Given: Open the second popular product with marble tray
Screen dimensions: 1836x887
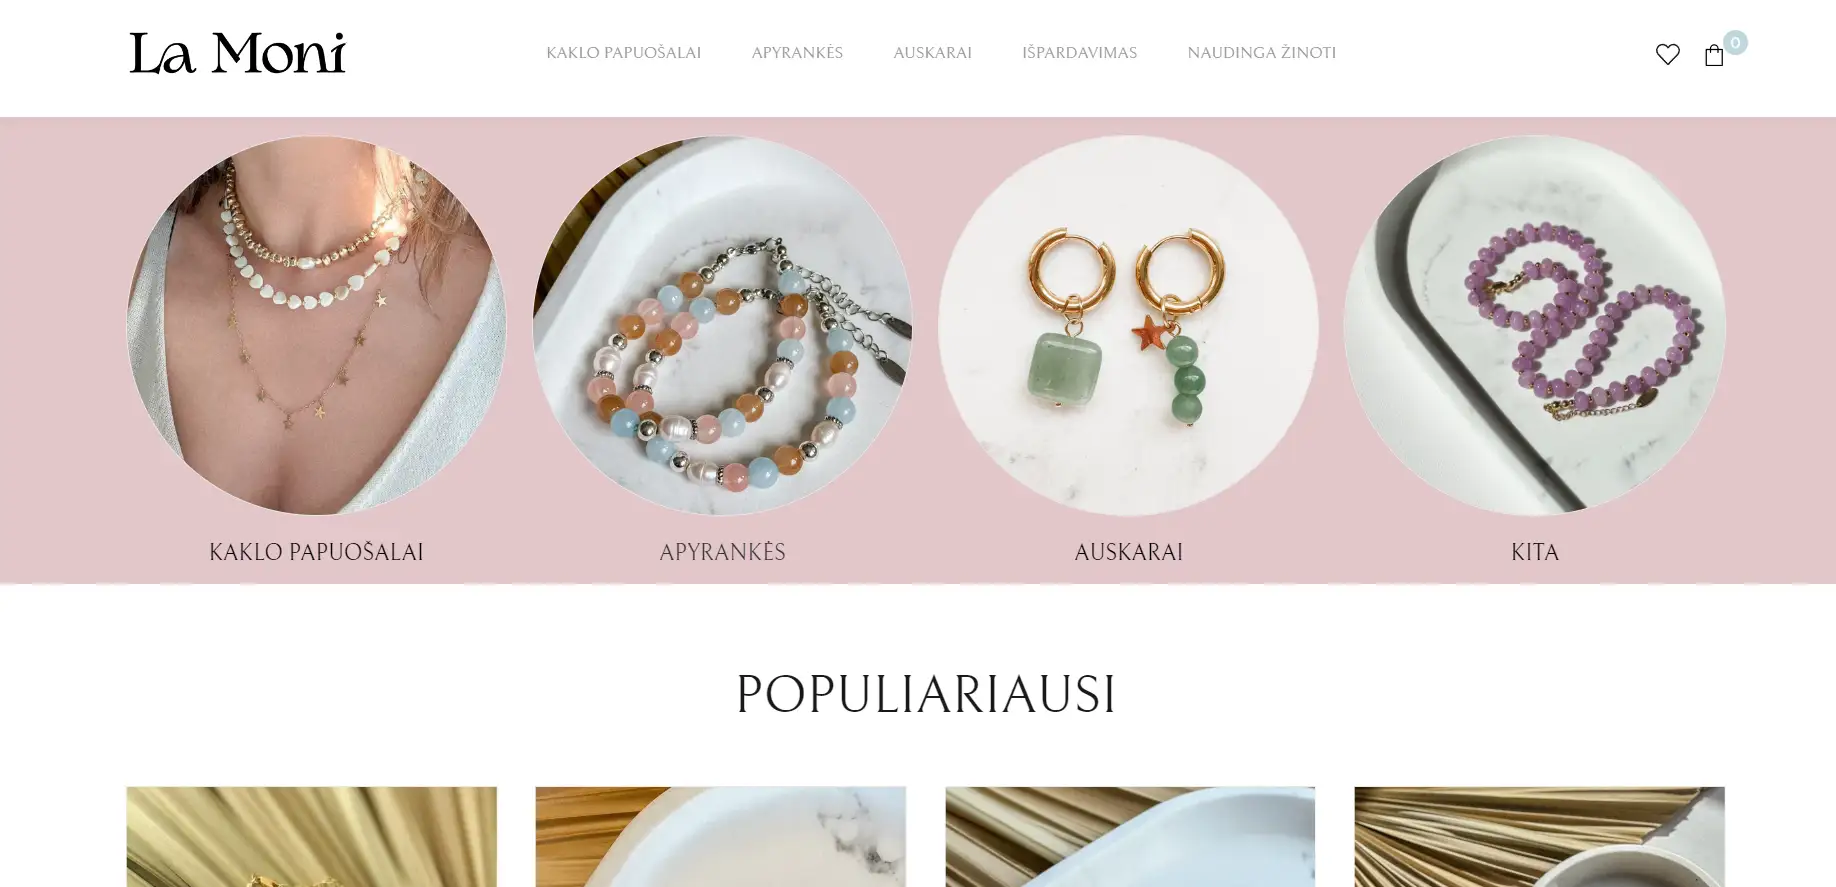Looking at the screenshot, I should [x=720, y=837].
